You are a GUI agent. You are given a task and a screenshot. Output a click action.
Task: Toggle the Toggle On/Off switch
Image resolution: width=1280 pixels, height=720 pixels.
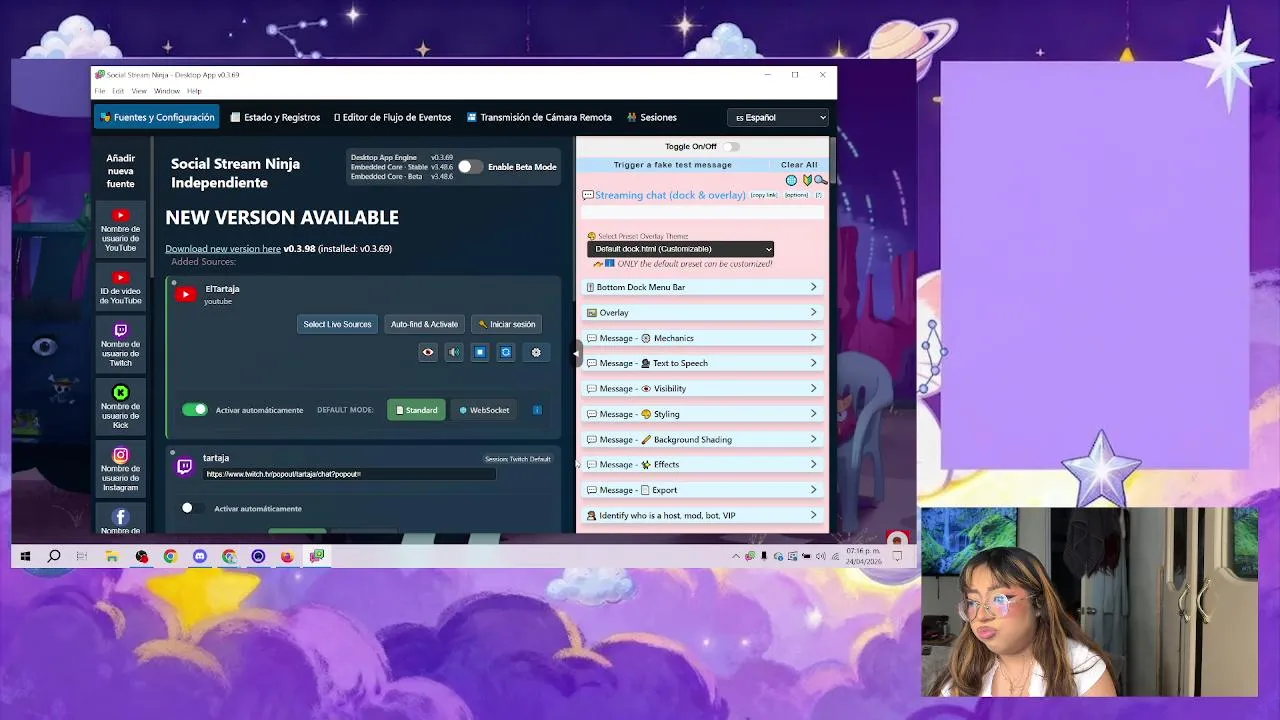point(732,146)
